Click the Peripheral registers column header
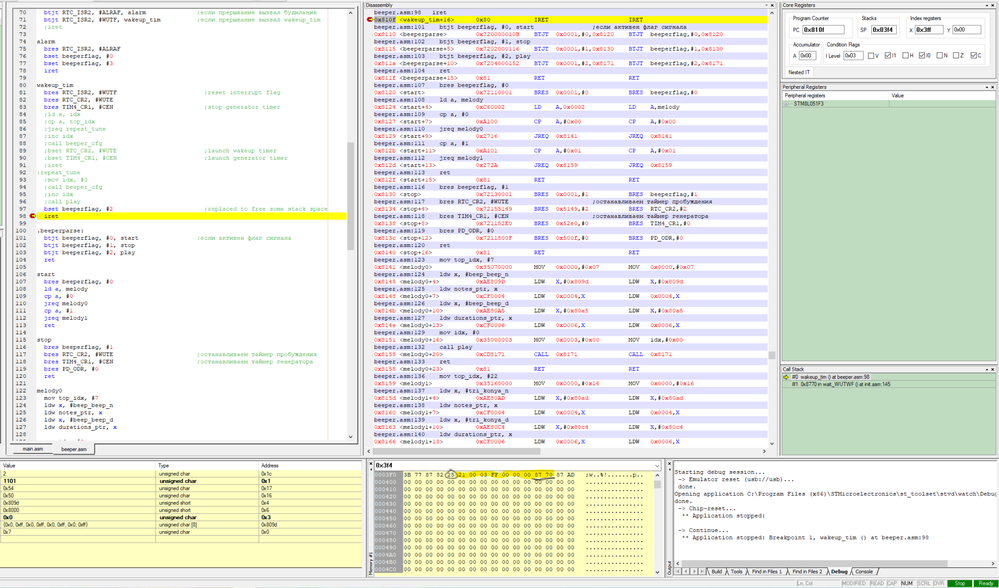The image size is (999, 588). (836, 96)
